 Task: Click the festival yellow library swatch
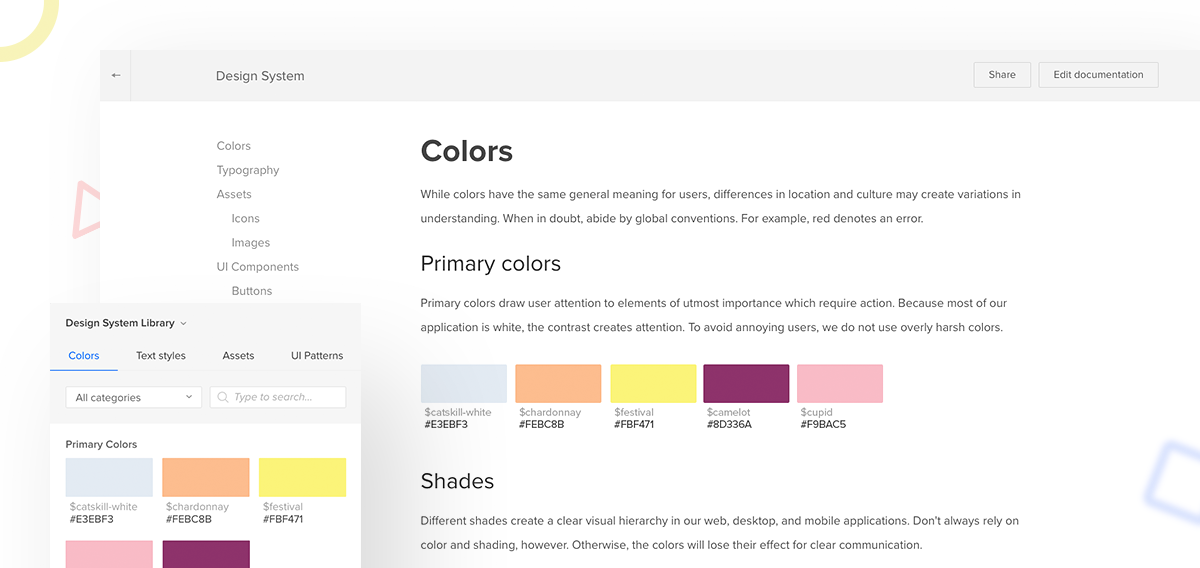point(302,477)
